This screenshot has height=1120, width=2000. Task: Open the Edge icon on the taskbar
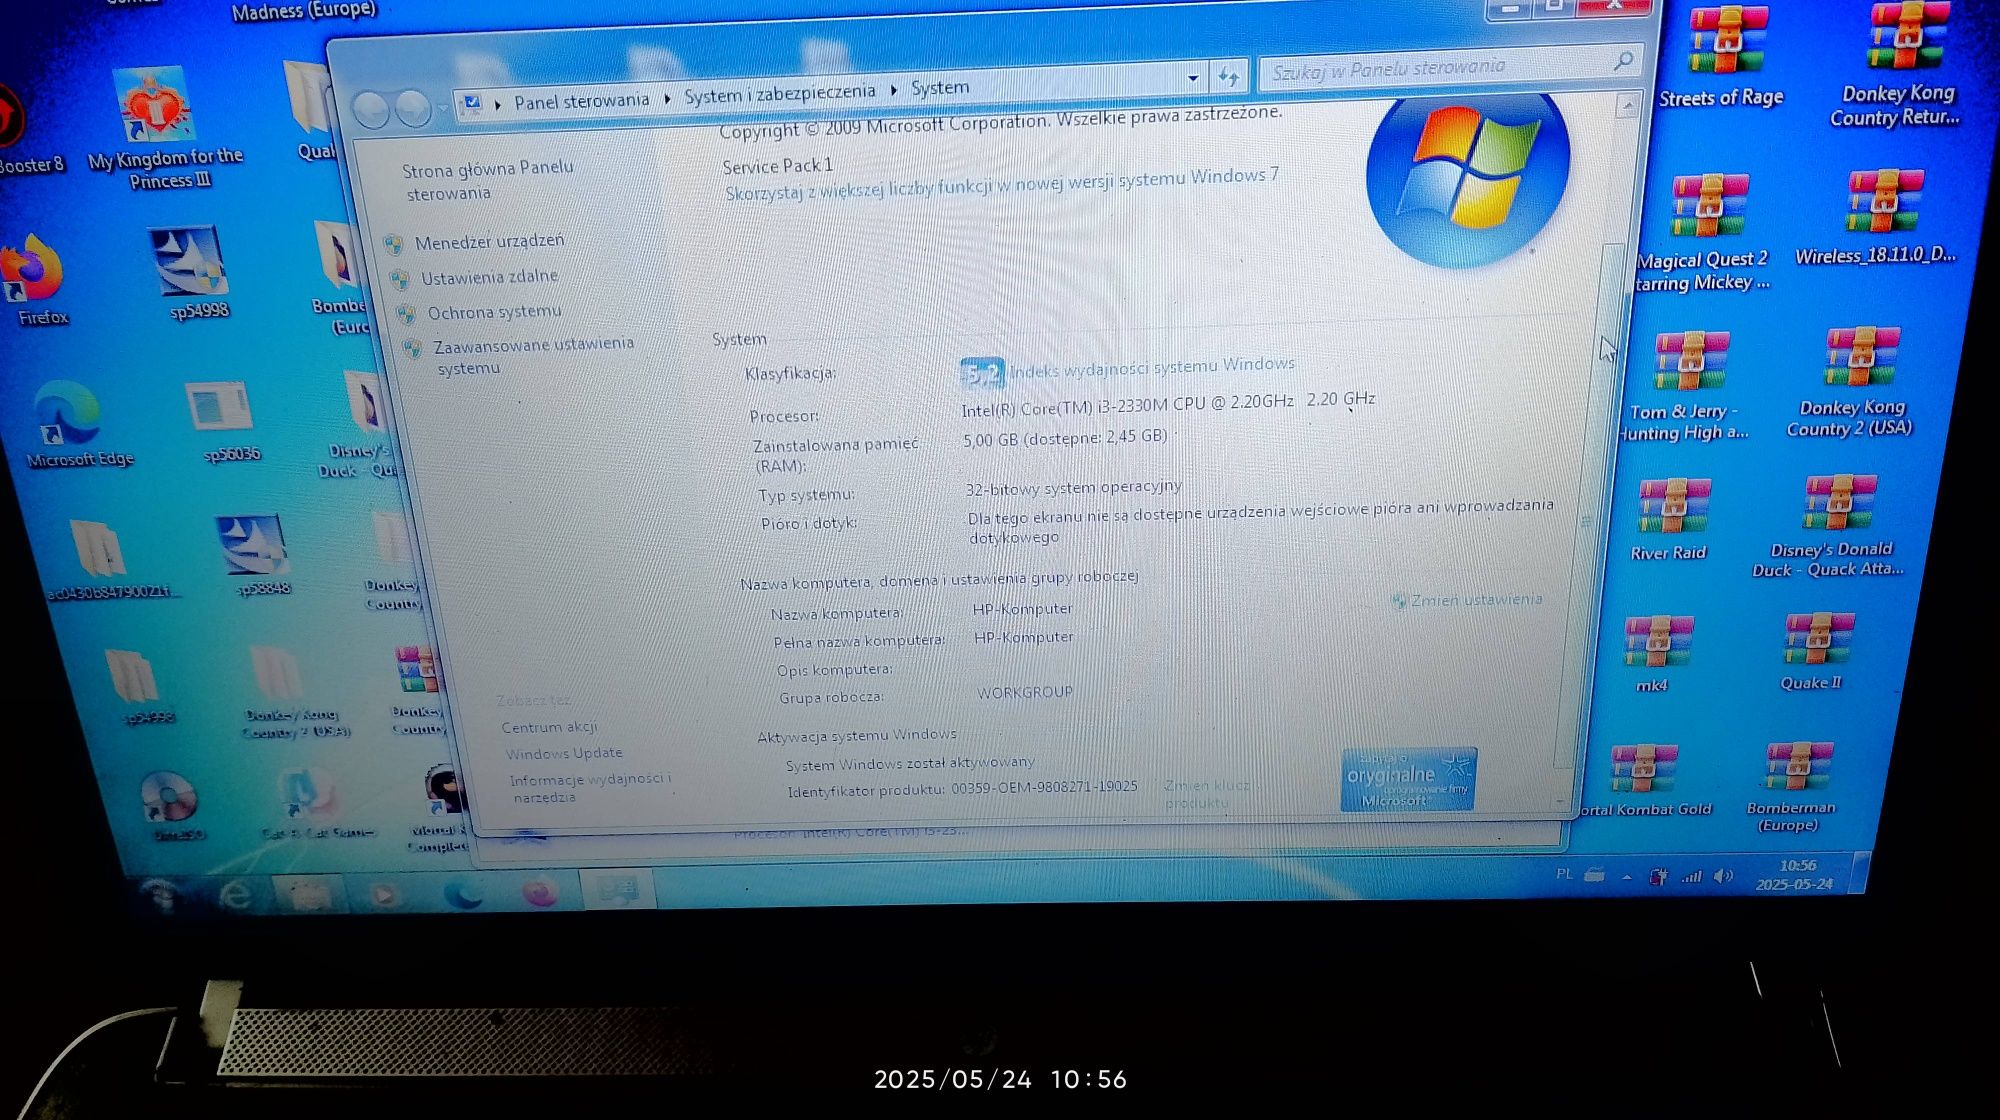(462, 893)
